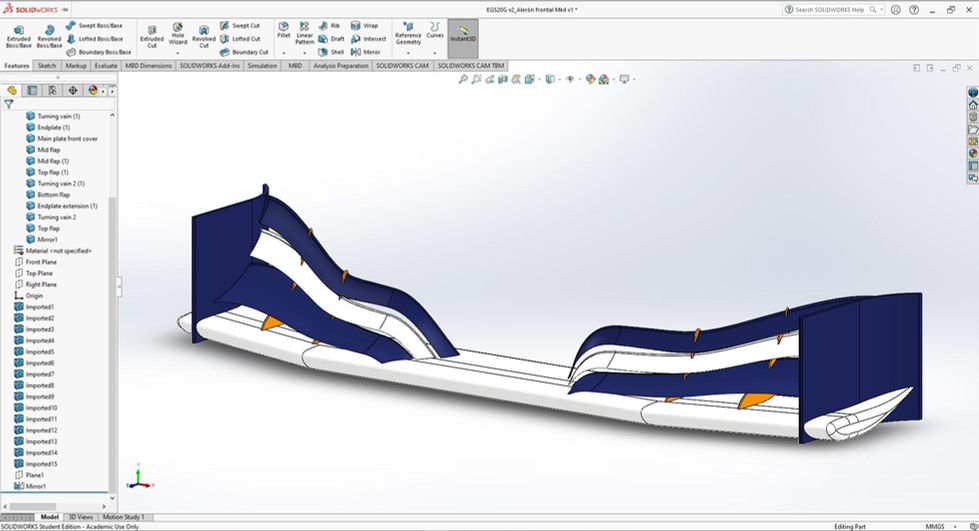Click Zoom to Area in view toolbar
979x531 pixels.
476,79
